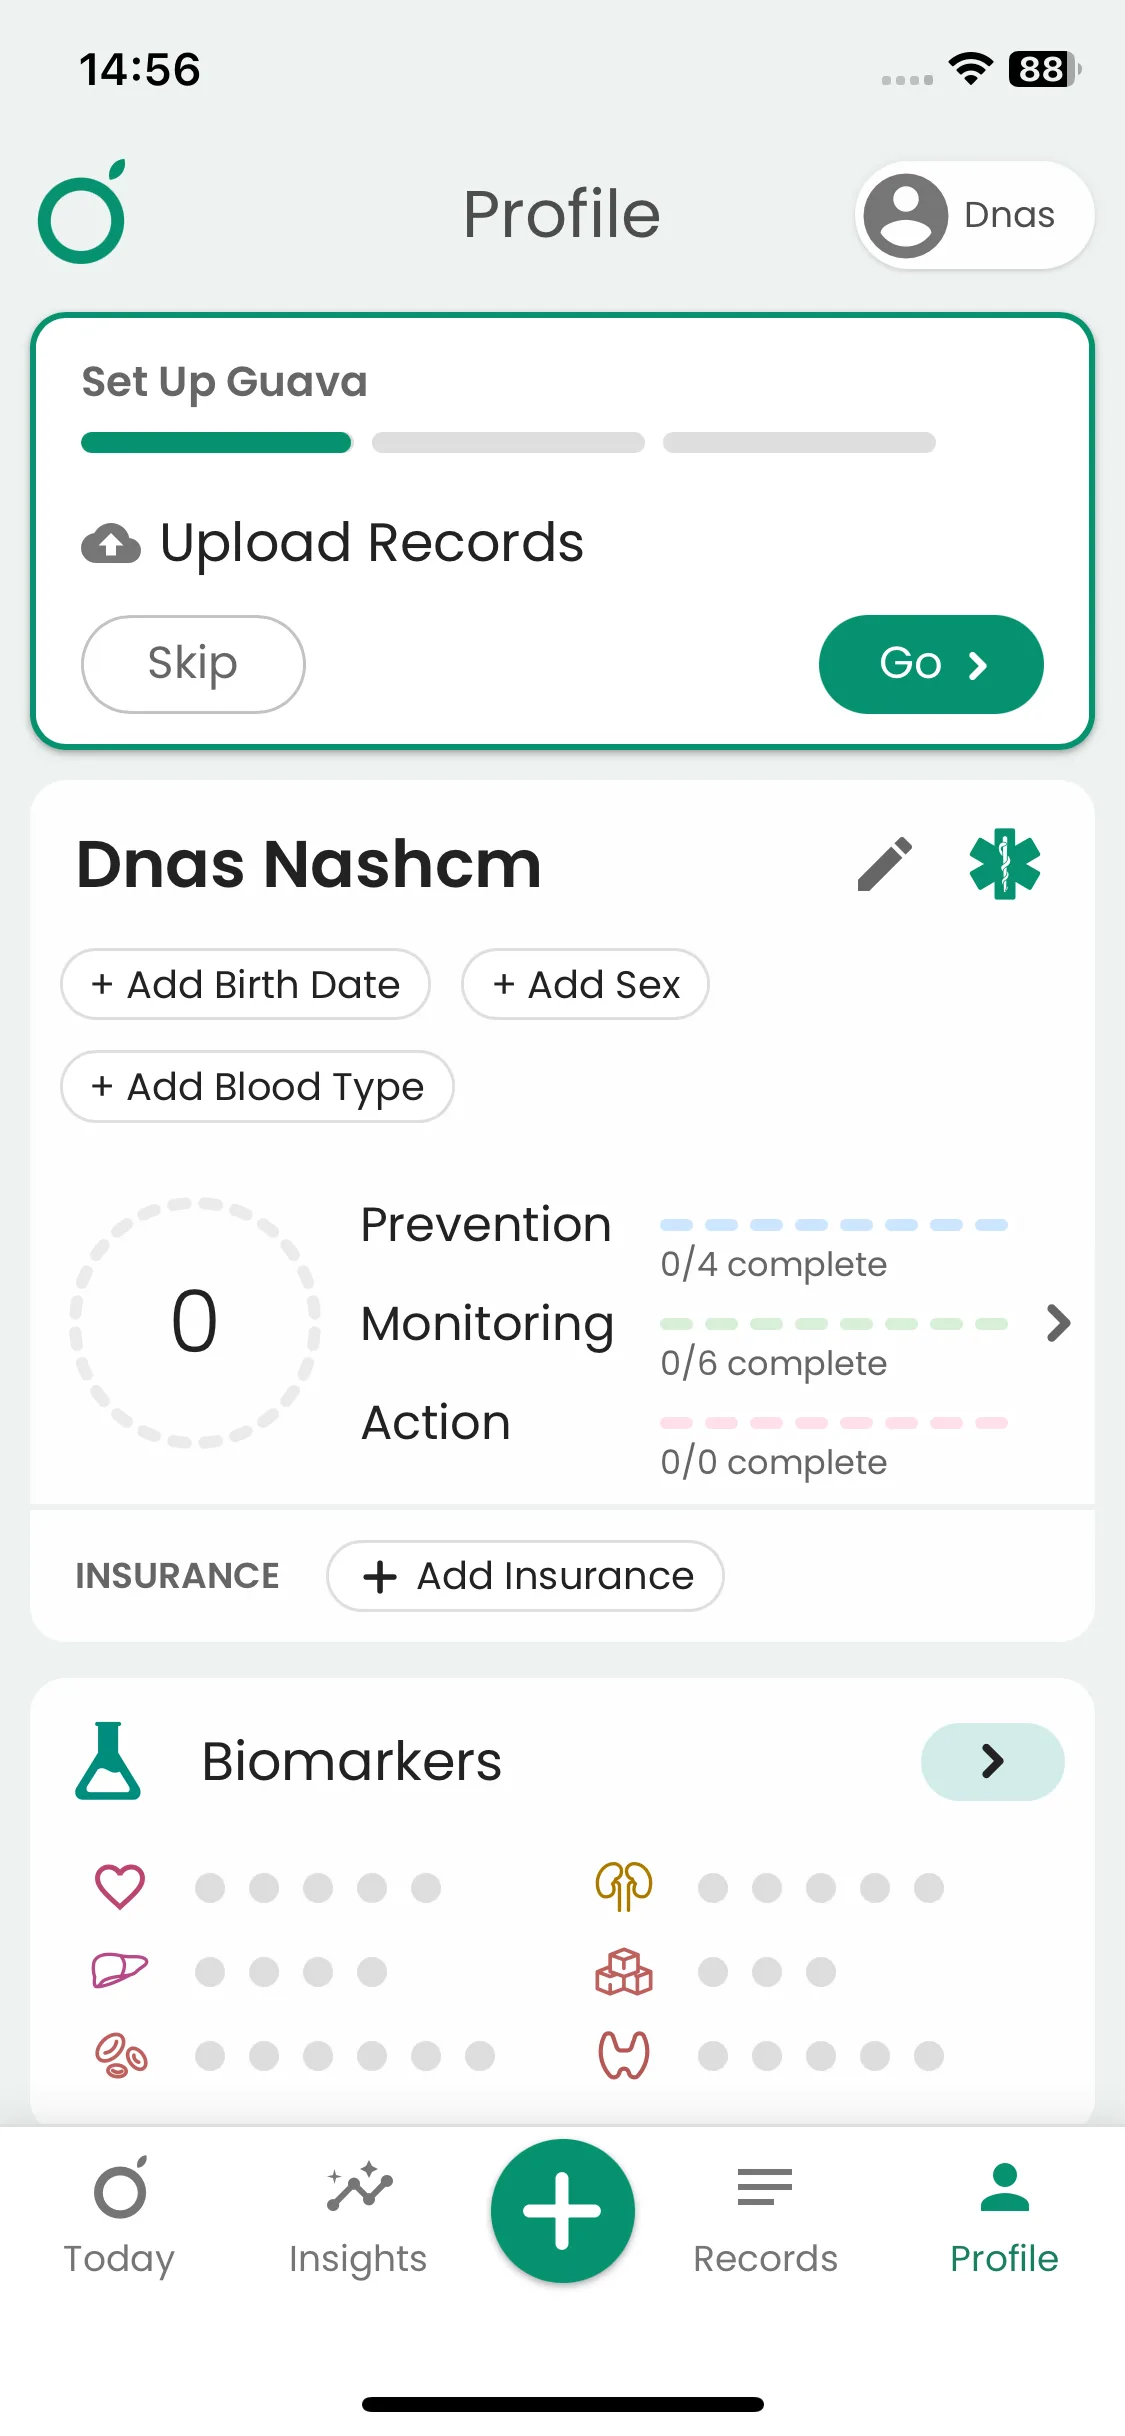Select the liver biomarker category icon
This screenshot has height=2436, width=1125.
pyautogui.click(x=120, y=1971)
